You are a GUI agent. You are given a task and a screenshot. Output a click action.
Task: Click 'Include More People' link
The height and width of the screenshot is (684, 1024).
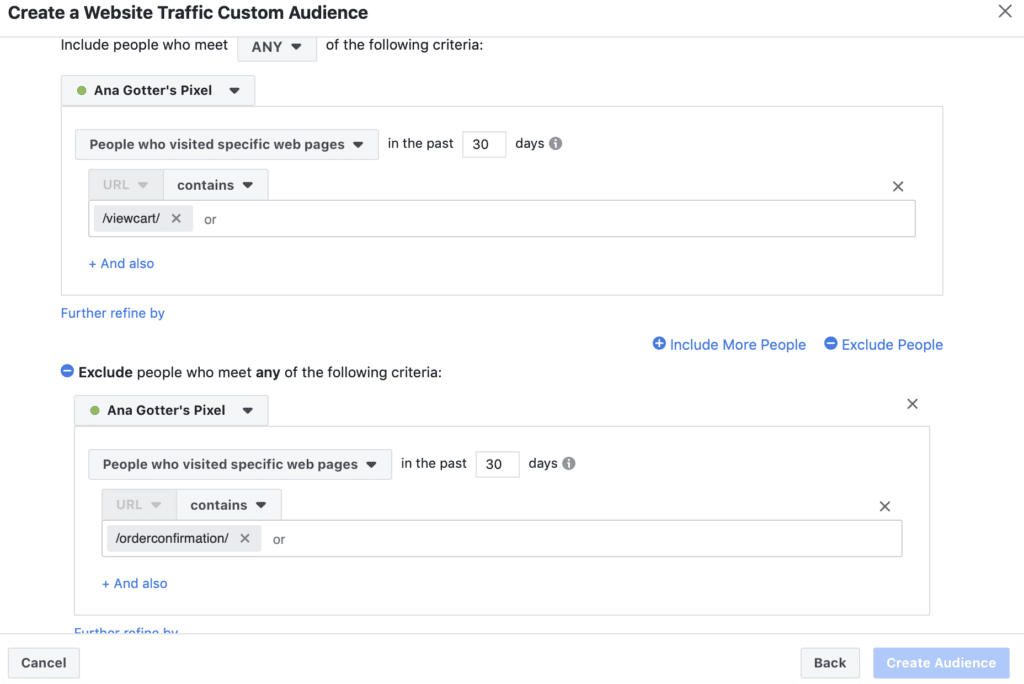[729, 344]
